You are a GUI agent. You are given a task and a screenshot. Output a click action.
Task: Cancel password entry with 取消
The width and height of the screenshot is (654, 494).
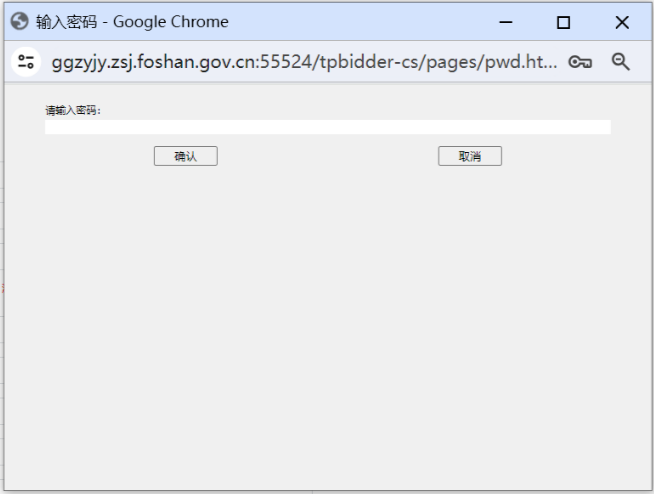470,156
